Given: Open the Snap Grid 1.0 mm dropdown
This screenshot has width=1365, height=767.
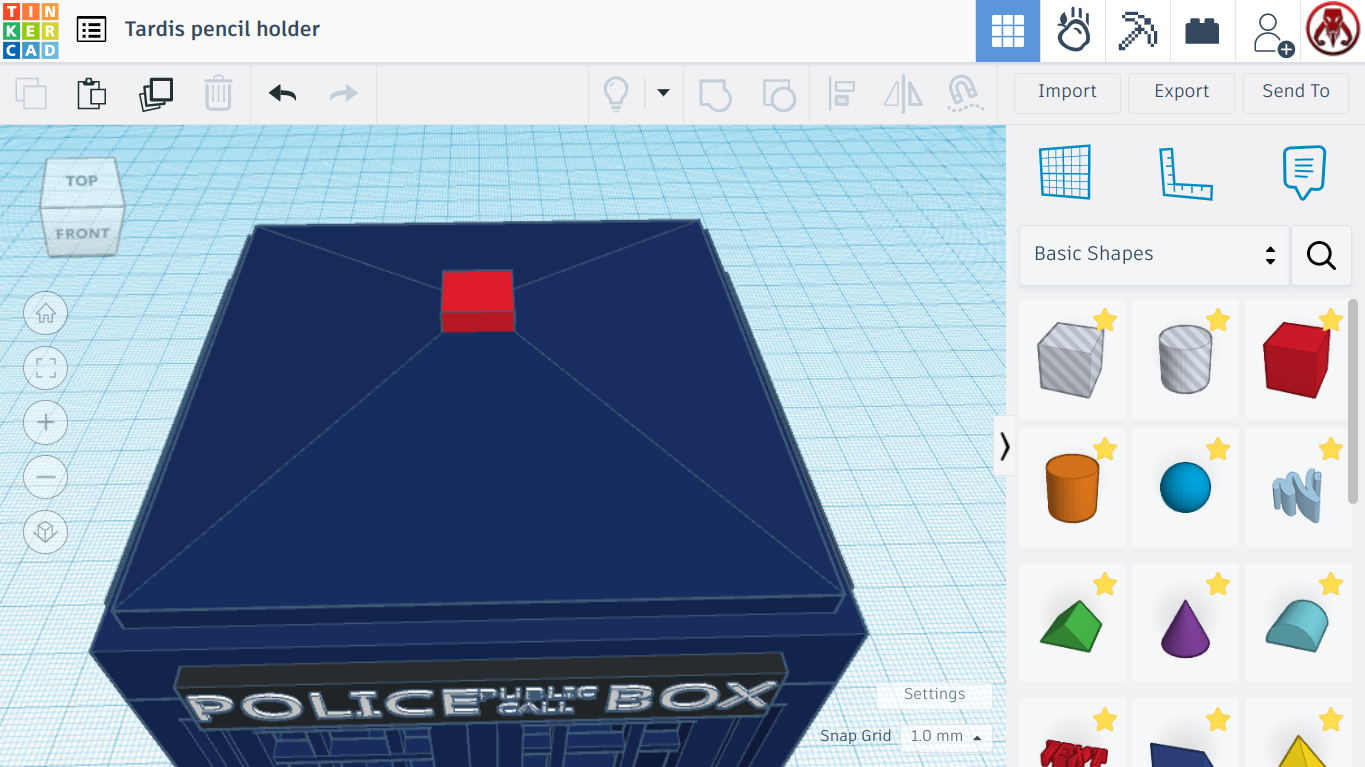Looking at the screenshot, I should click(x=945, y=737).
